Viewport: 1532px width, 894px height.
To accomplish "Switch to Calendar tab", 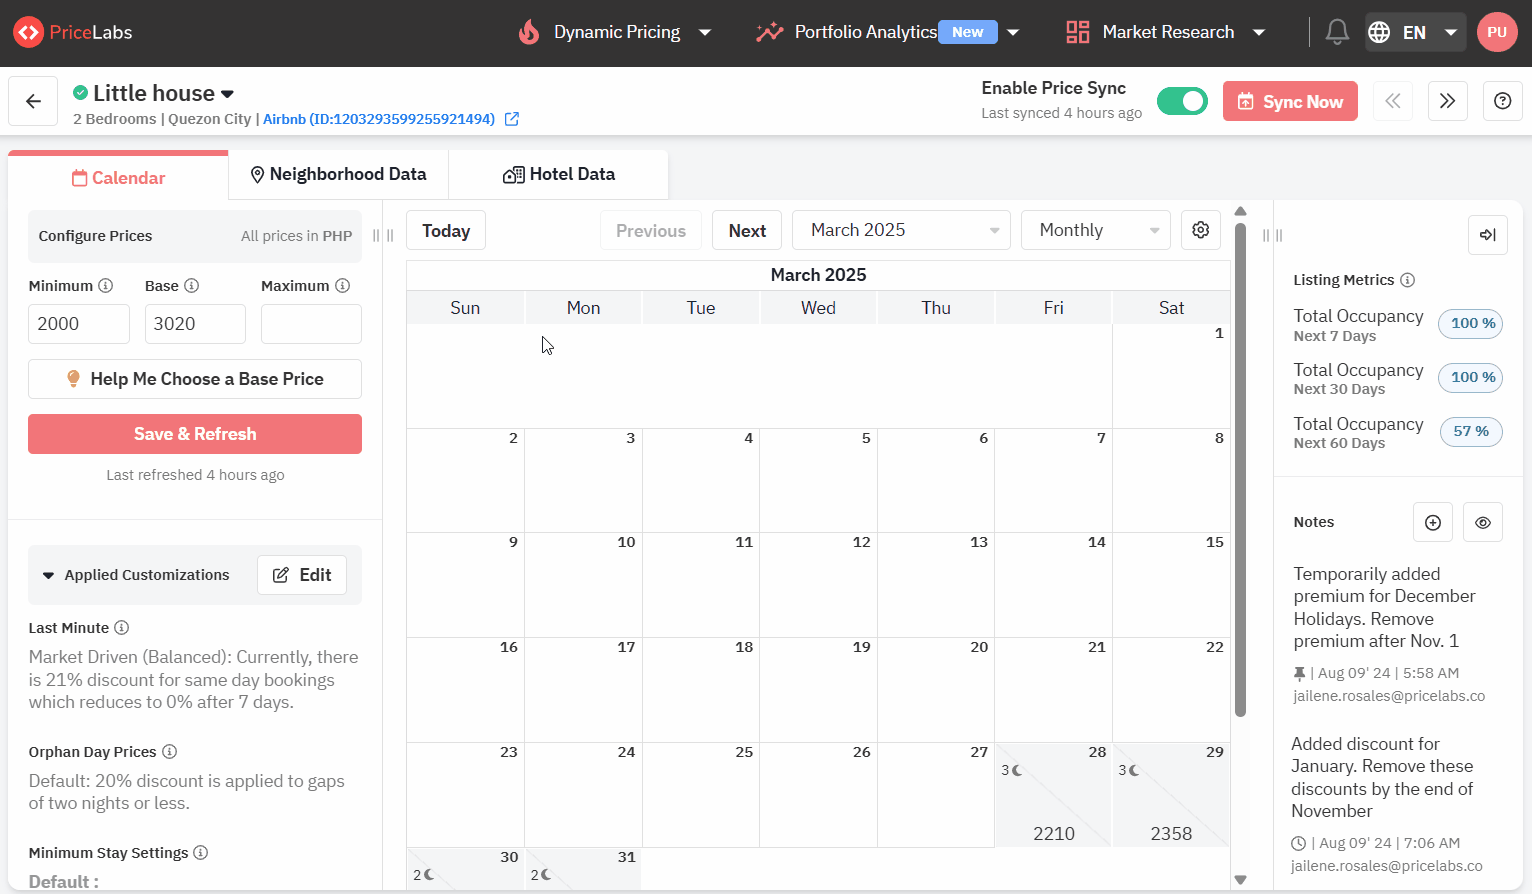I will [118, 178].
